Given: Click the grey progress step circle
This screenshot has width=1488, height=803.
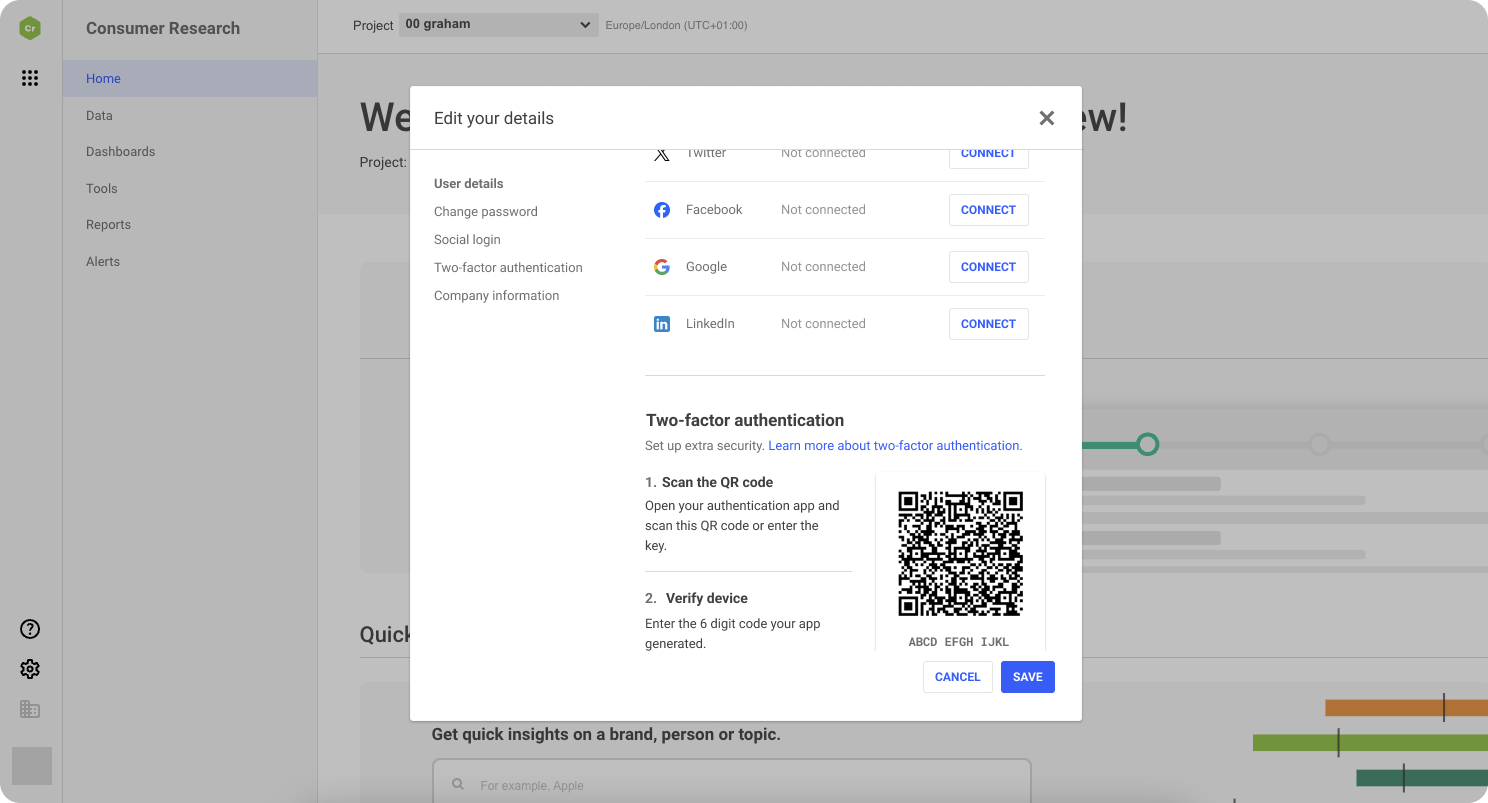Looking at the screenshot, I should pyautogui.click(x=1320, y=444).
